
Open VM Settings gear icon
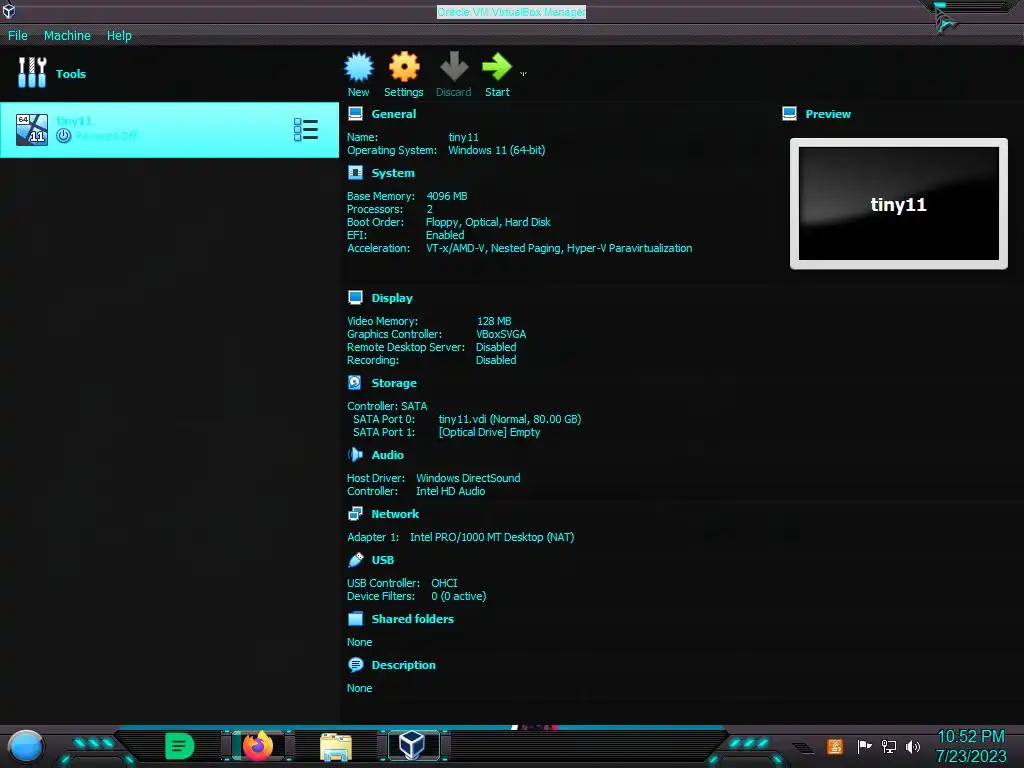click(x=404, y=67)
